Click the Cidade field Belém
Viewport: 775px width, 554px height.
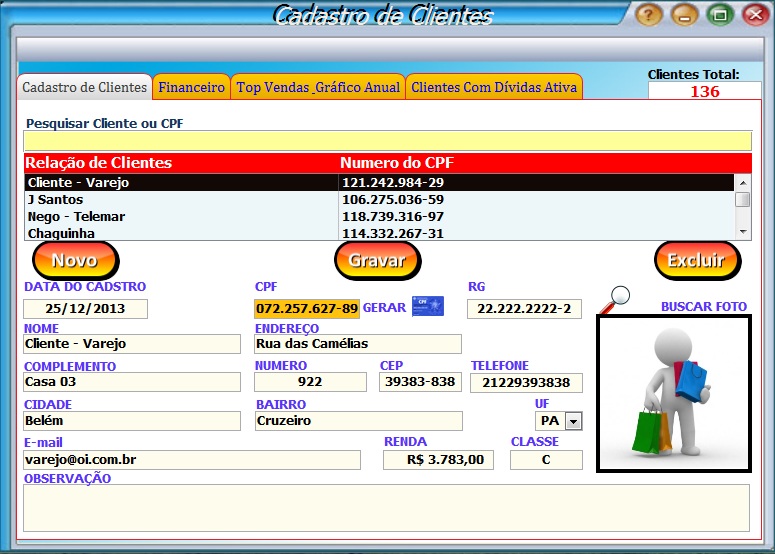coord(132,421)
